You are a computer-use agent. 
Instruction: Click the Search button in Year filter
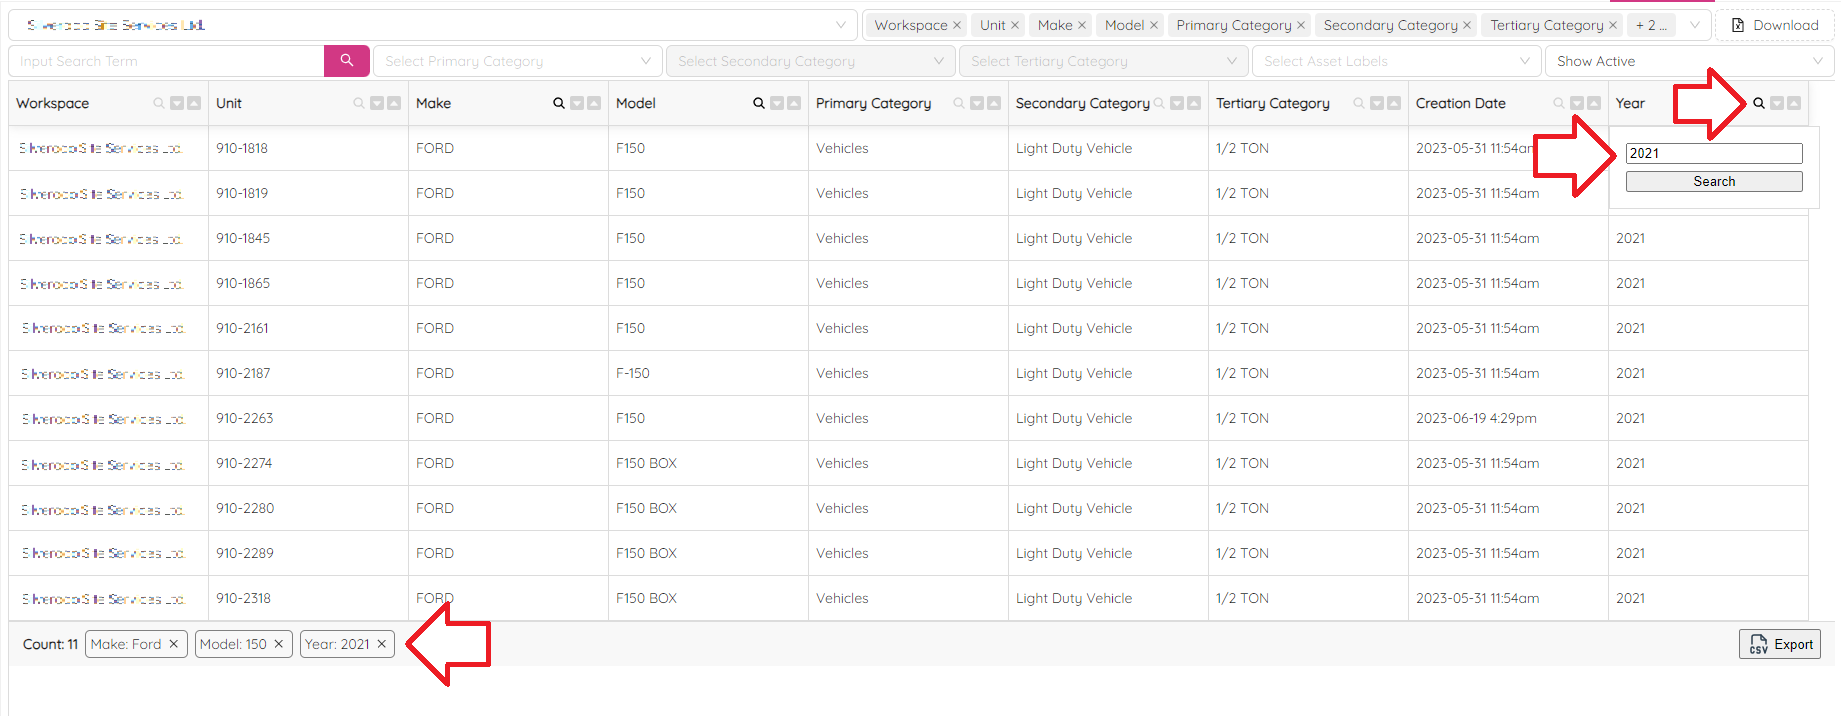pos(1714,181)
